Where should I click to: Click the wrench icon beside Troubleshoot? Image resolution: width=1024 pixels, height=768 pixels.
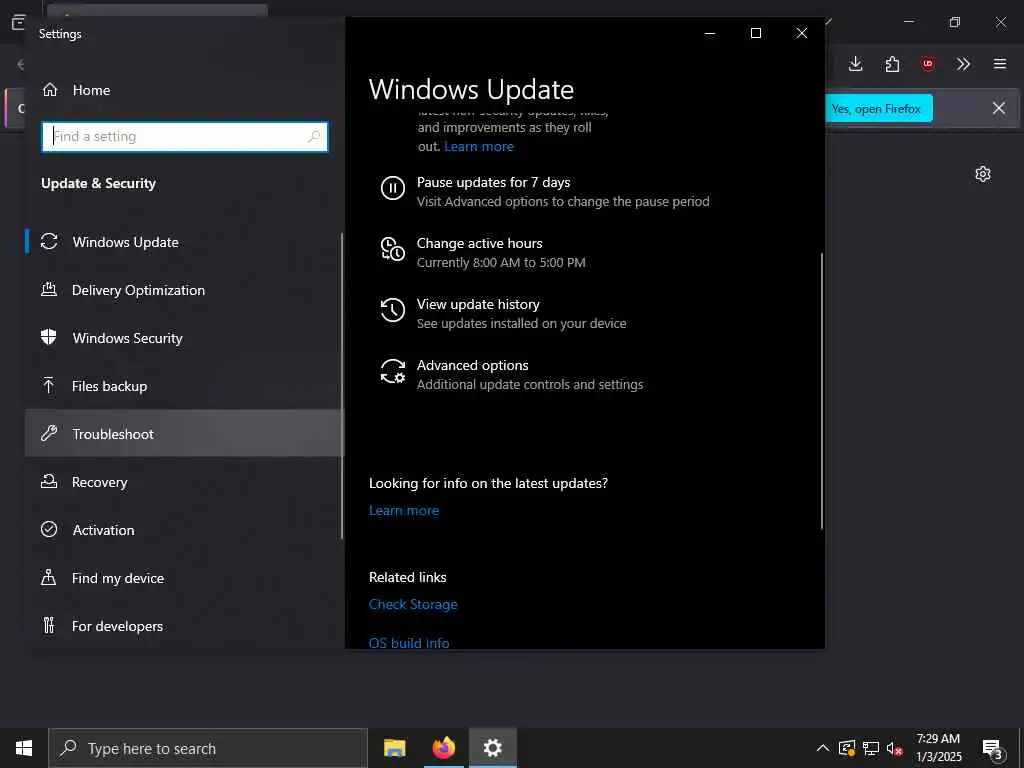(49, 433)
